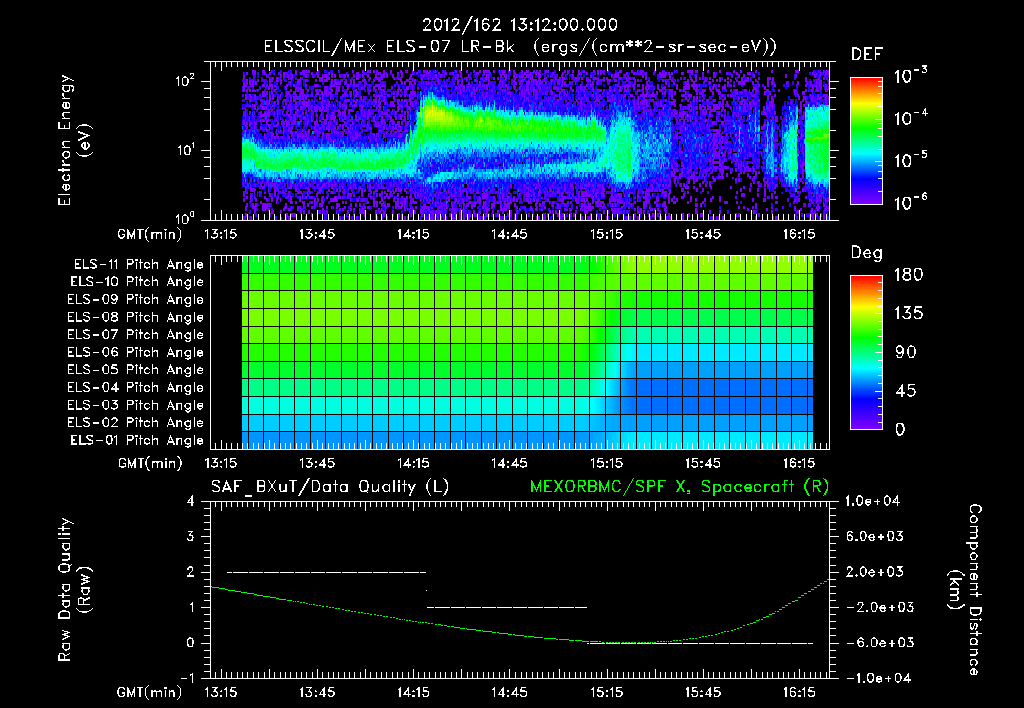Image resolution: width=1024 pixels, height=708 pixels.
Task: Click the data quality line at level 1
Action: tap(507, 607)
